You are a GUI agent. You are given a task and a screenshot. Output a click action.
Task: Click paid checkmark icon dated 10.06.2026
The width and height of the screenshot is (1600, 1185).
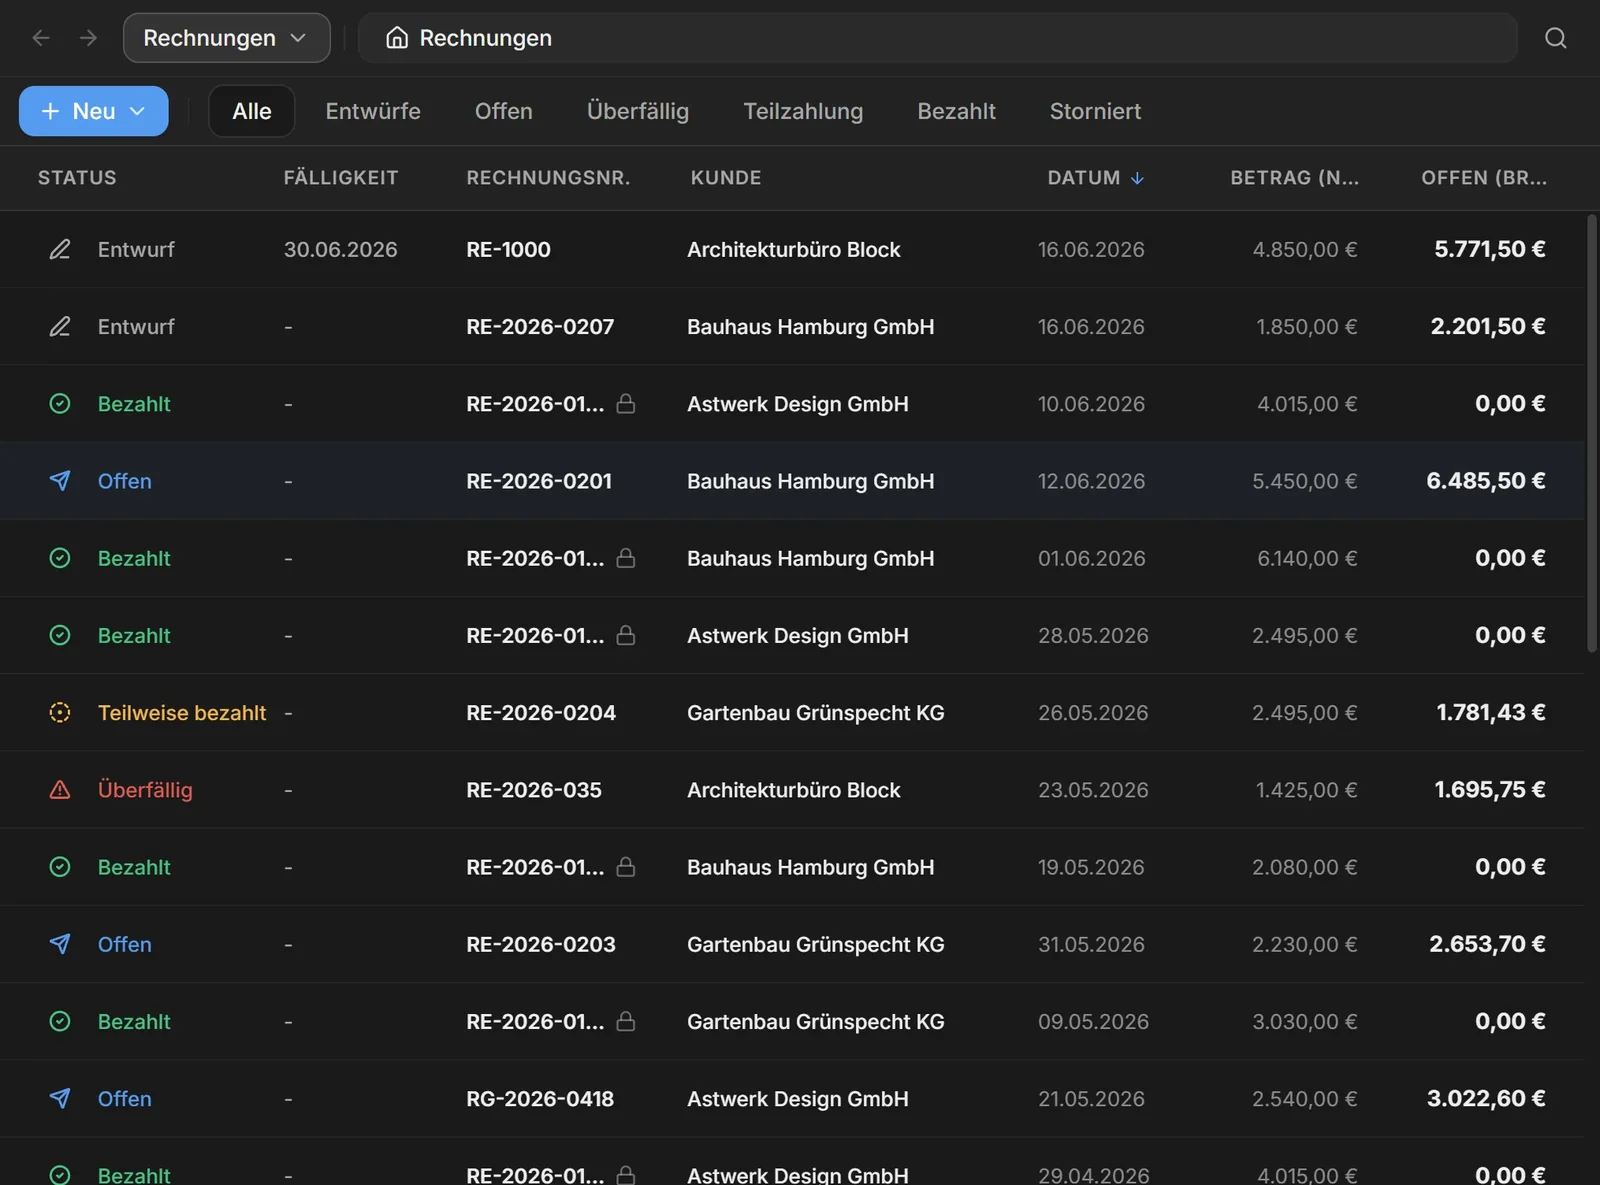coord(60,404)
